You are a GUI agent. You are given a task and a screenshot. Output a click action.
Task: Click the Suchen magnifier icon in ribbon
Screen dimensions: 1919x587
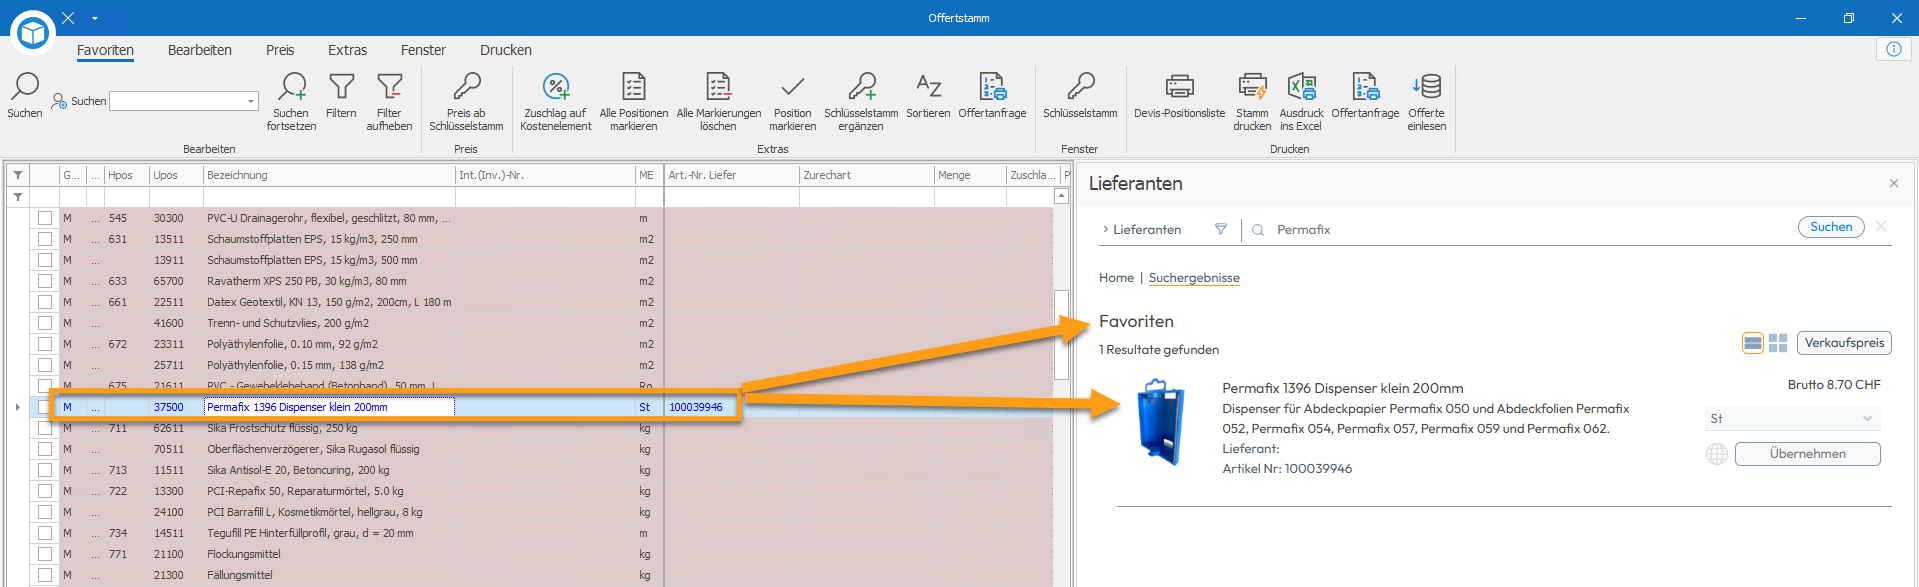click(25, 87)
